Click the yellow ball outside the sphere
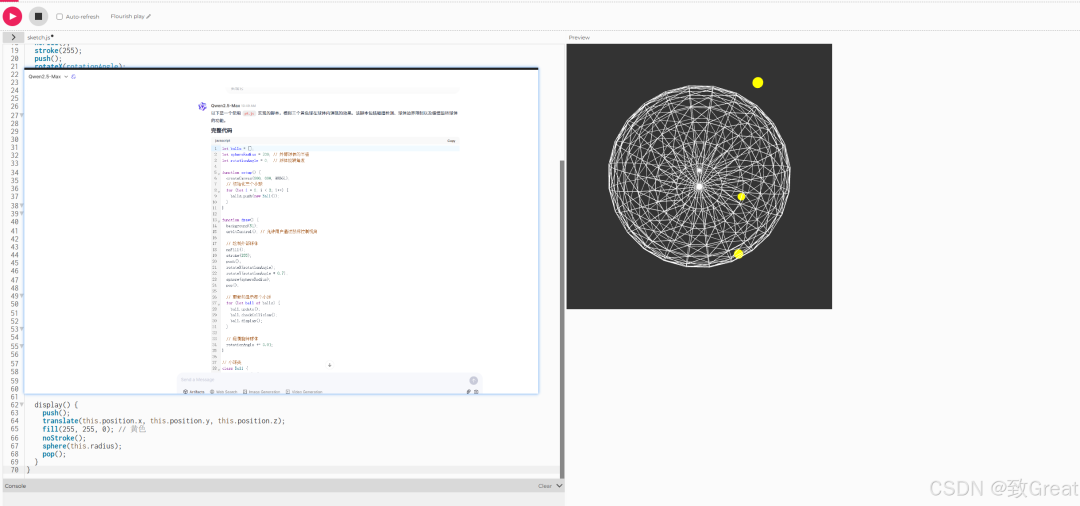The image size is (1080, 506). point(758,83)
